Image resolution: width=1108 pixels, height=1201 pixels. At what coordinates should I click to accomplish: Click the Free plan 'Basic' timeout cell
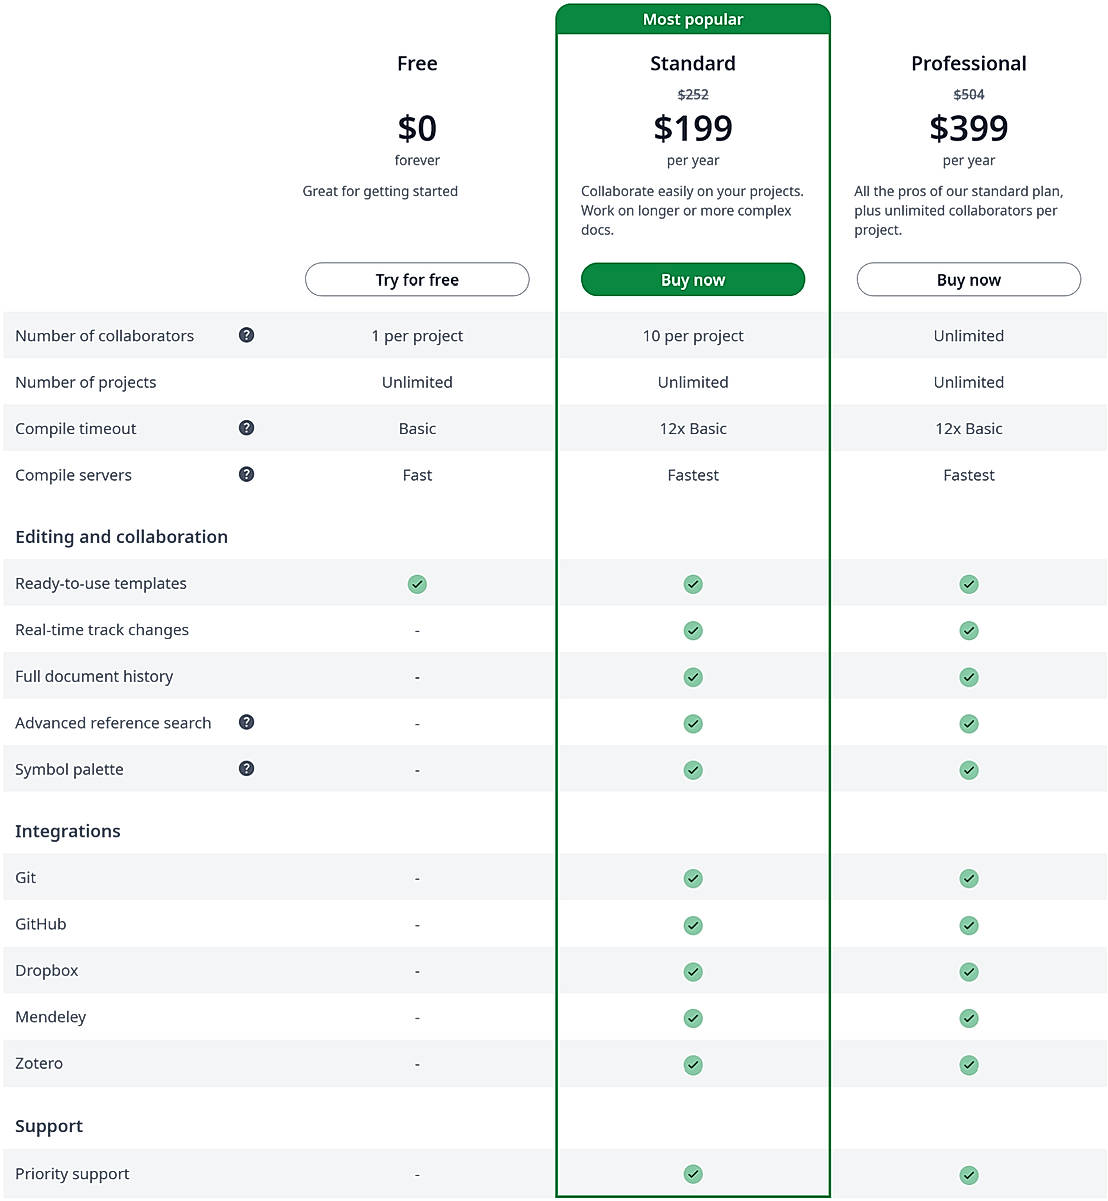tap(417, 428)
